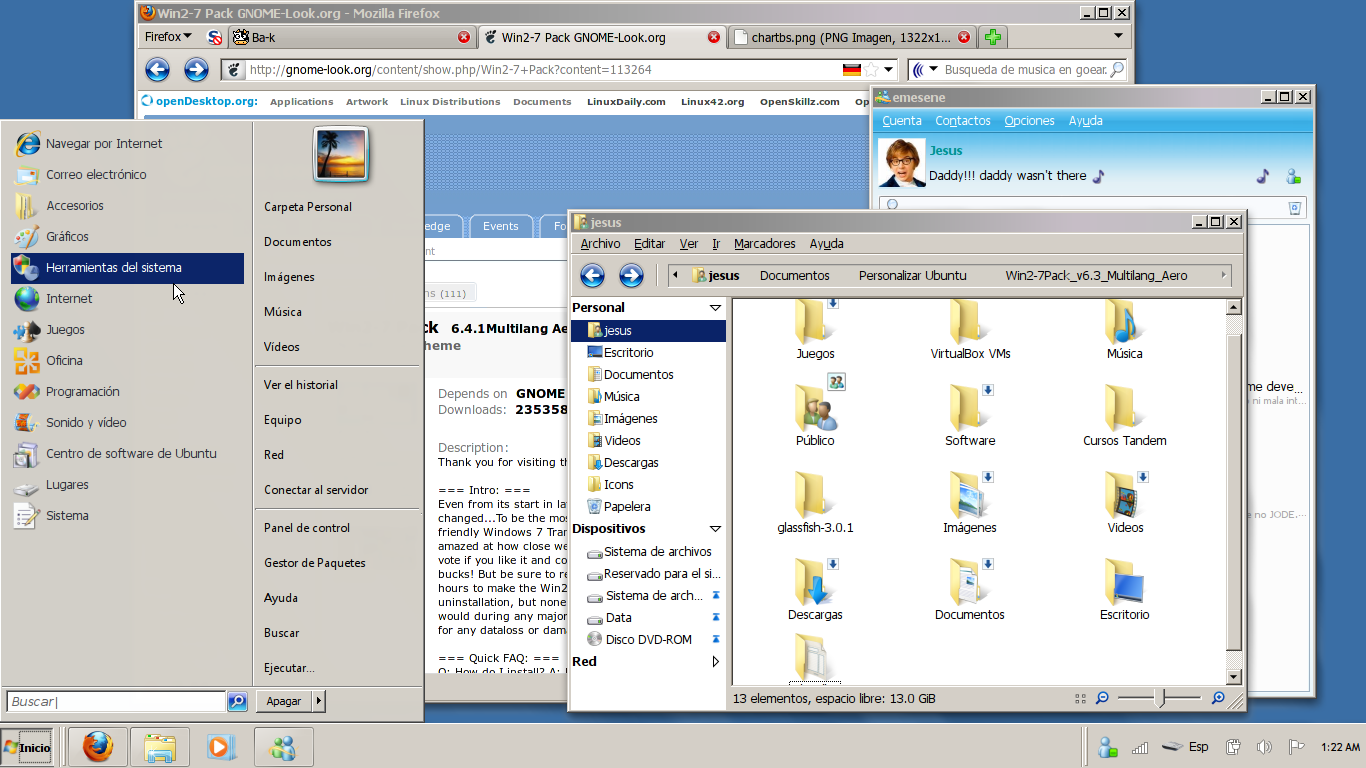
Task: Select Descargas in file manager sidebar
Action: click(648, 463)
